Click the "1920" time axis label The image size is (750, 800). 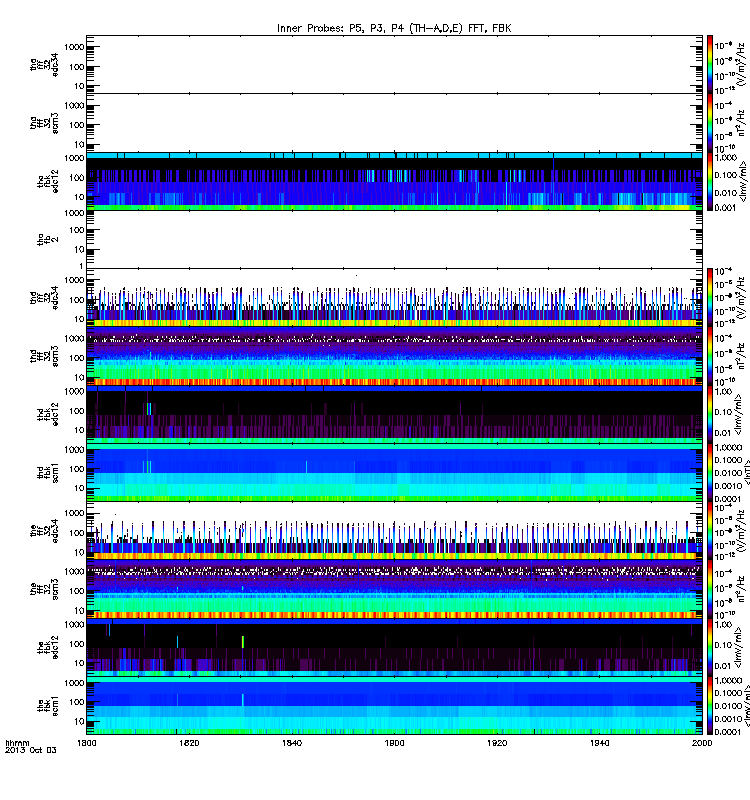pos(497,743)
